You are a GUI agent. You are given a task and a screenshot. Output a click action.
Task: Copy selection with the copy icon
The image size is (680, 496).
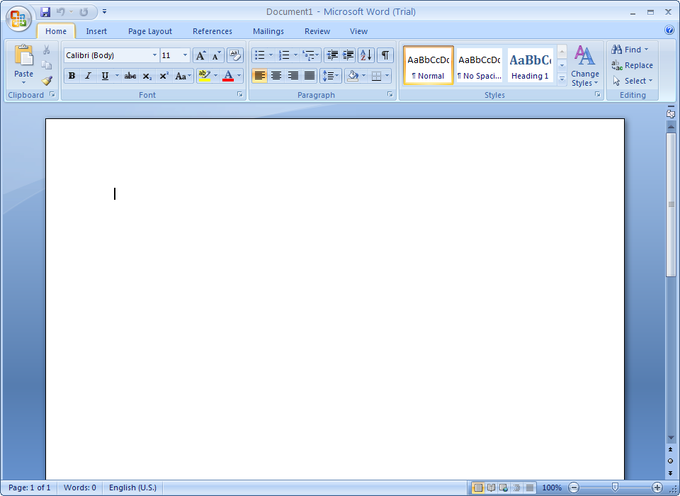(x=46, y=65)
